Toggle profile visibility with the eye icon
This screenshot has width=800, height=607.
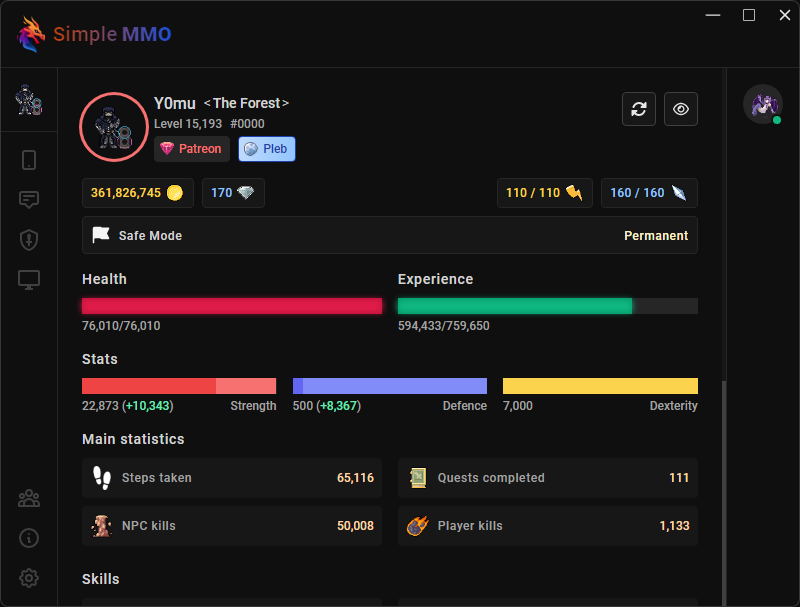point(681,109)
